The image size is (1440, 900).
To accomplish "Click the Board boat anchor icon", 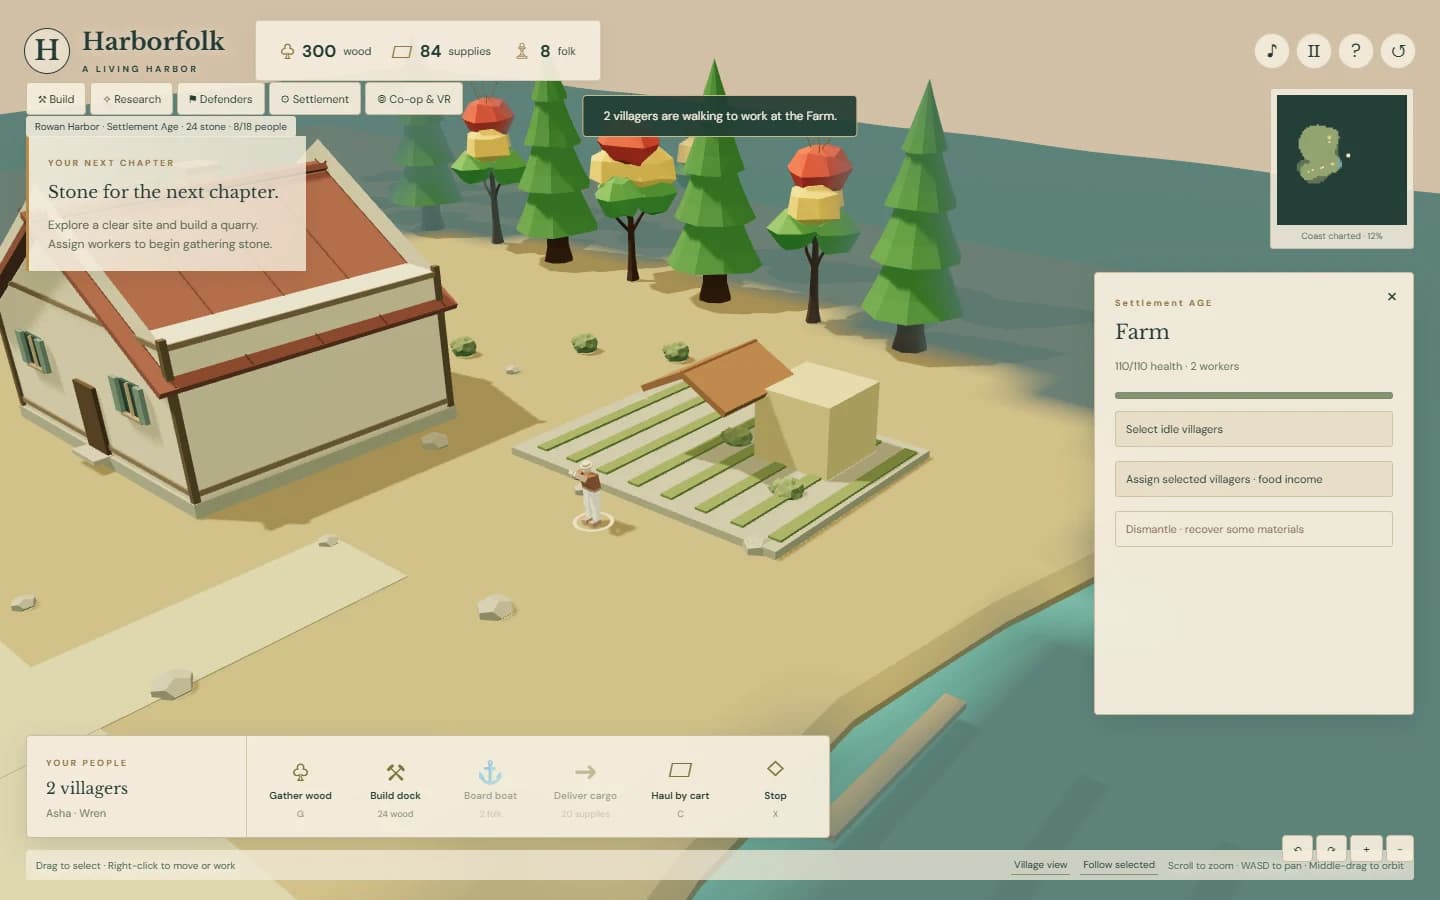I will [x=490, y=771].
